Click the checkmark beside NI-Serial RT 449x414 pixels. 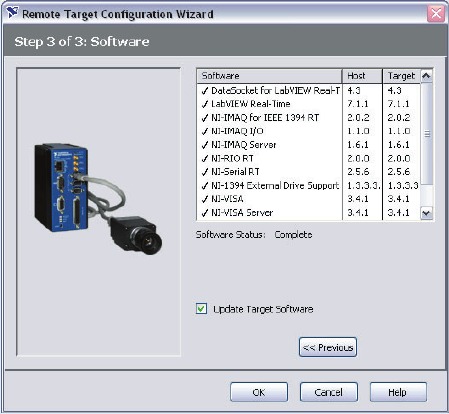[205, 172]
